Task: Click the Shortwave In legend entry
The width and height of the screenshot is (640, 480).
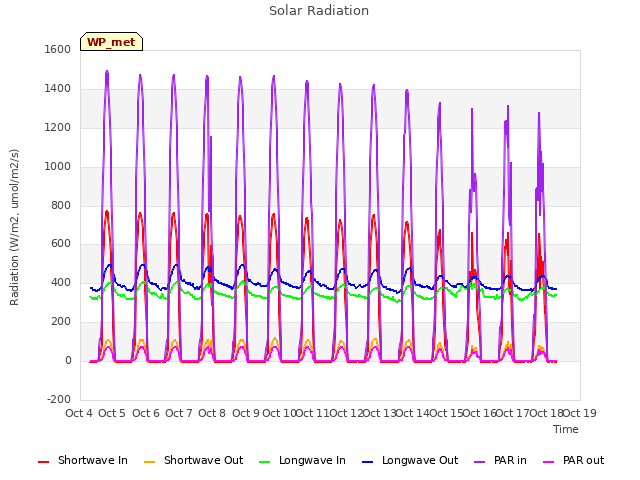Action: point(83,460)
